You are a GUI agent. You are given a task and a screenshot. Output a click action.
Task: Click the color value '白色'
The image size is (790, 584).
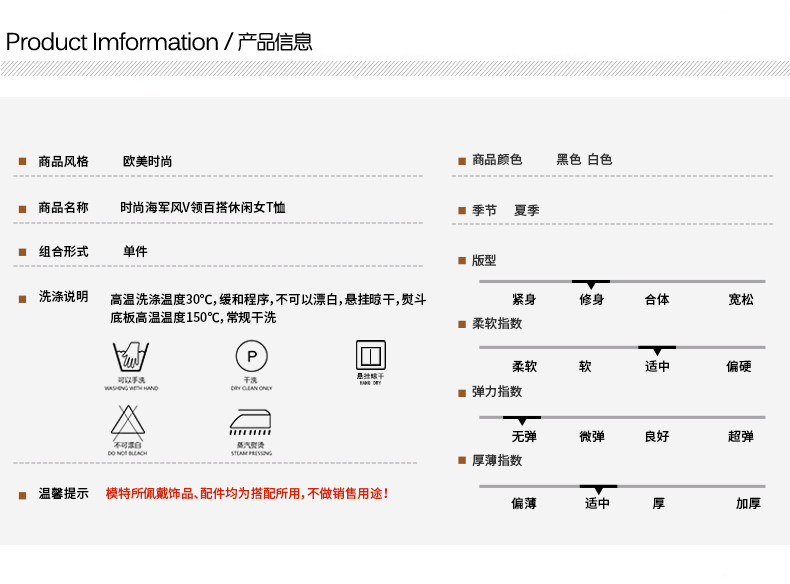(600, 160)
